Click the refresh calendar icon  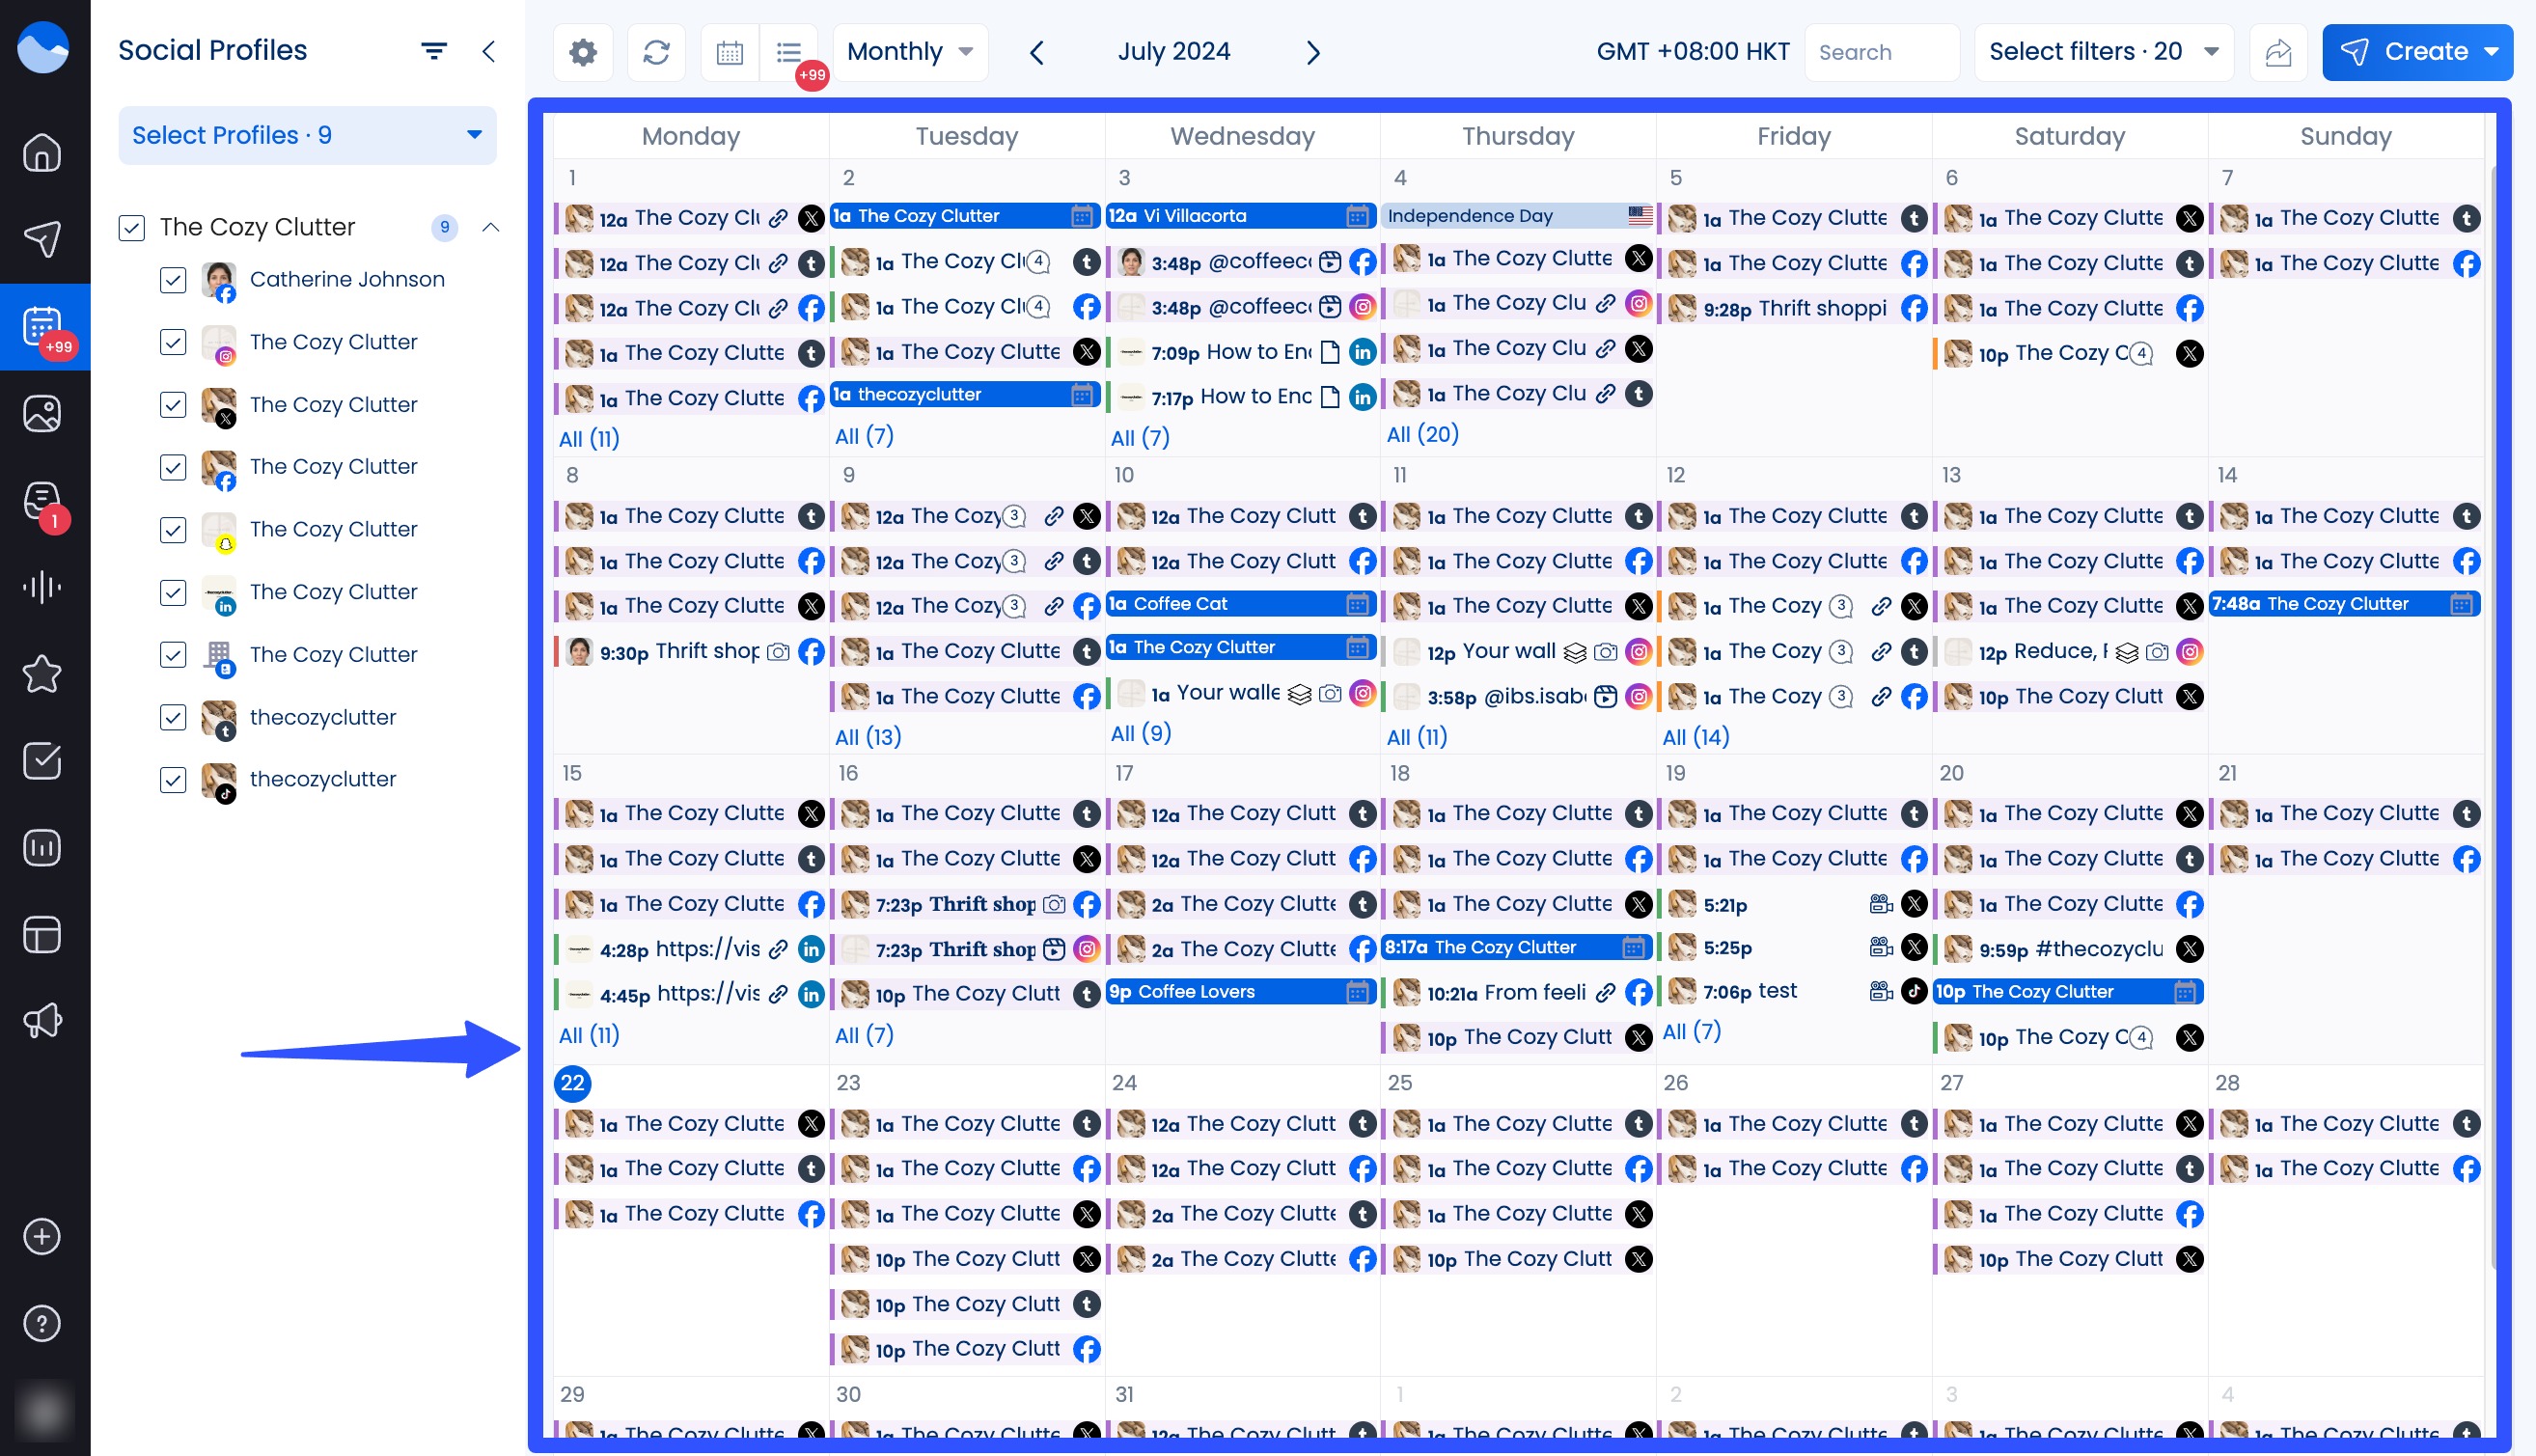tap(656, 52)
